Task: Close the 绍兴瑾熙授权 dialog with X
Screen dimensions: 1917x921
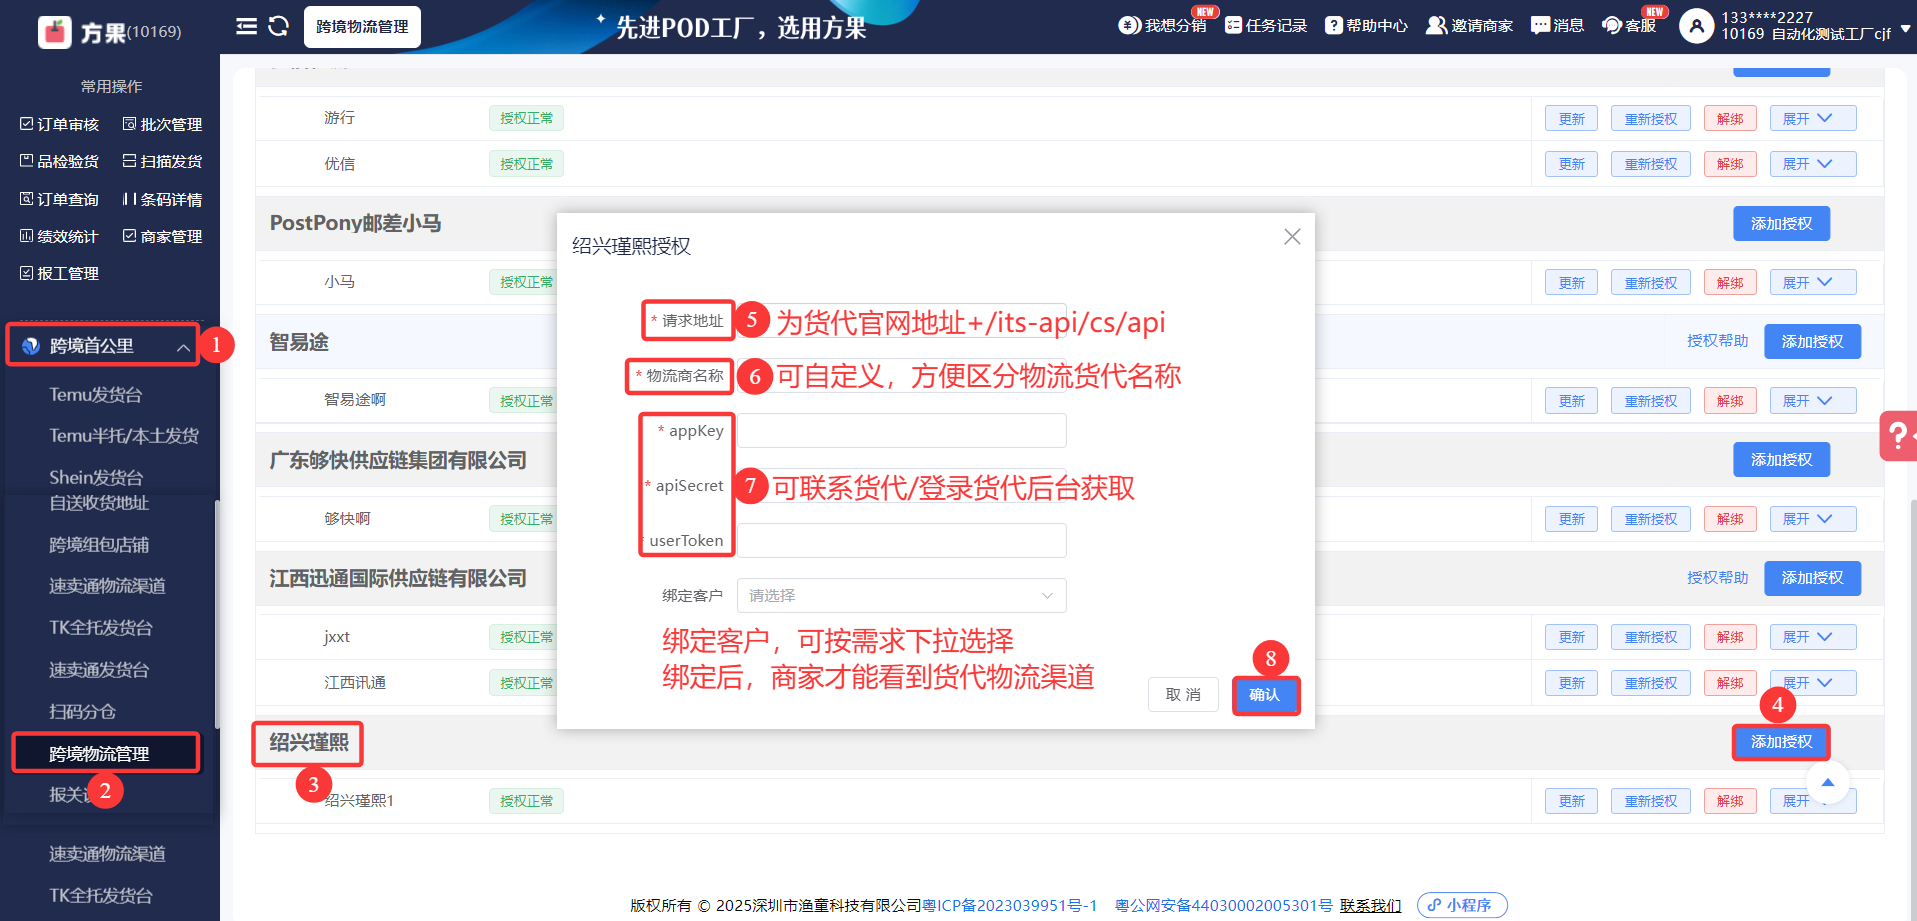Action: point(1292,237)
